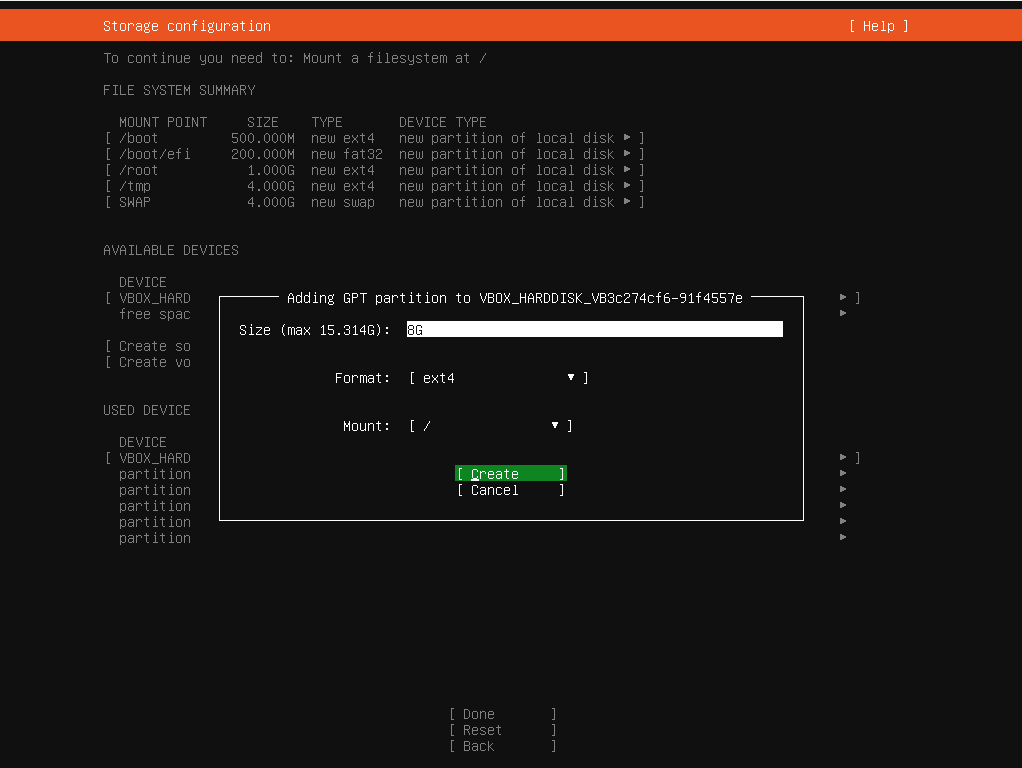This screenshot has height=768, width=1022.
Task: Click the 200.000M size cell
Action: click(x=263, y=154)
